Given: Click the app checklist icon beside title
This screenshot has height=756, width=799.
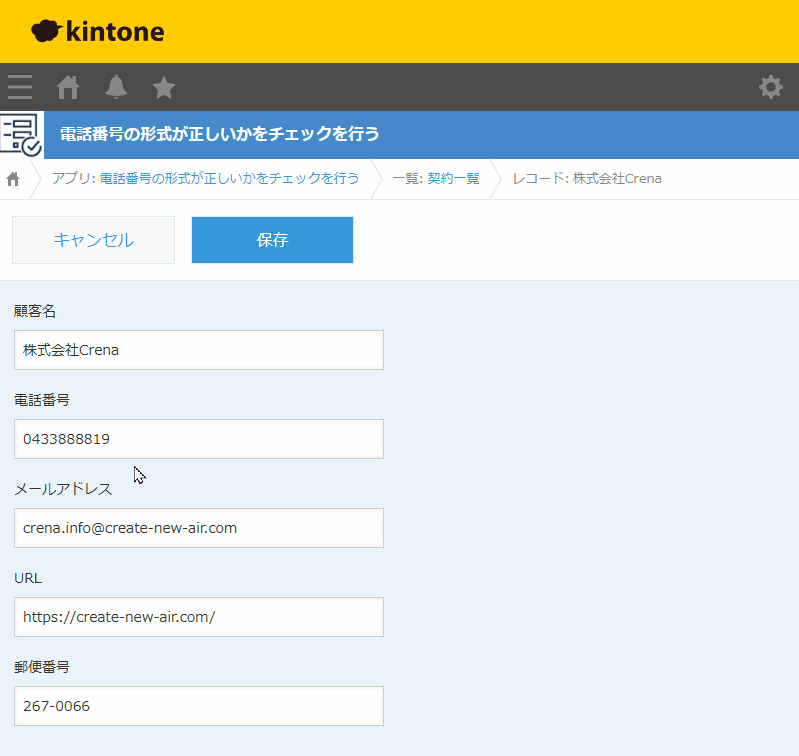Looking at the screenshot, I should coord(21,134).
